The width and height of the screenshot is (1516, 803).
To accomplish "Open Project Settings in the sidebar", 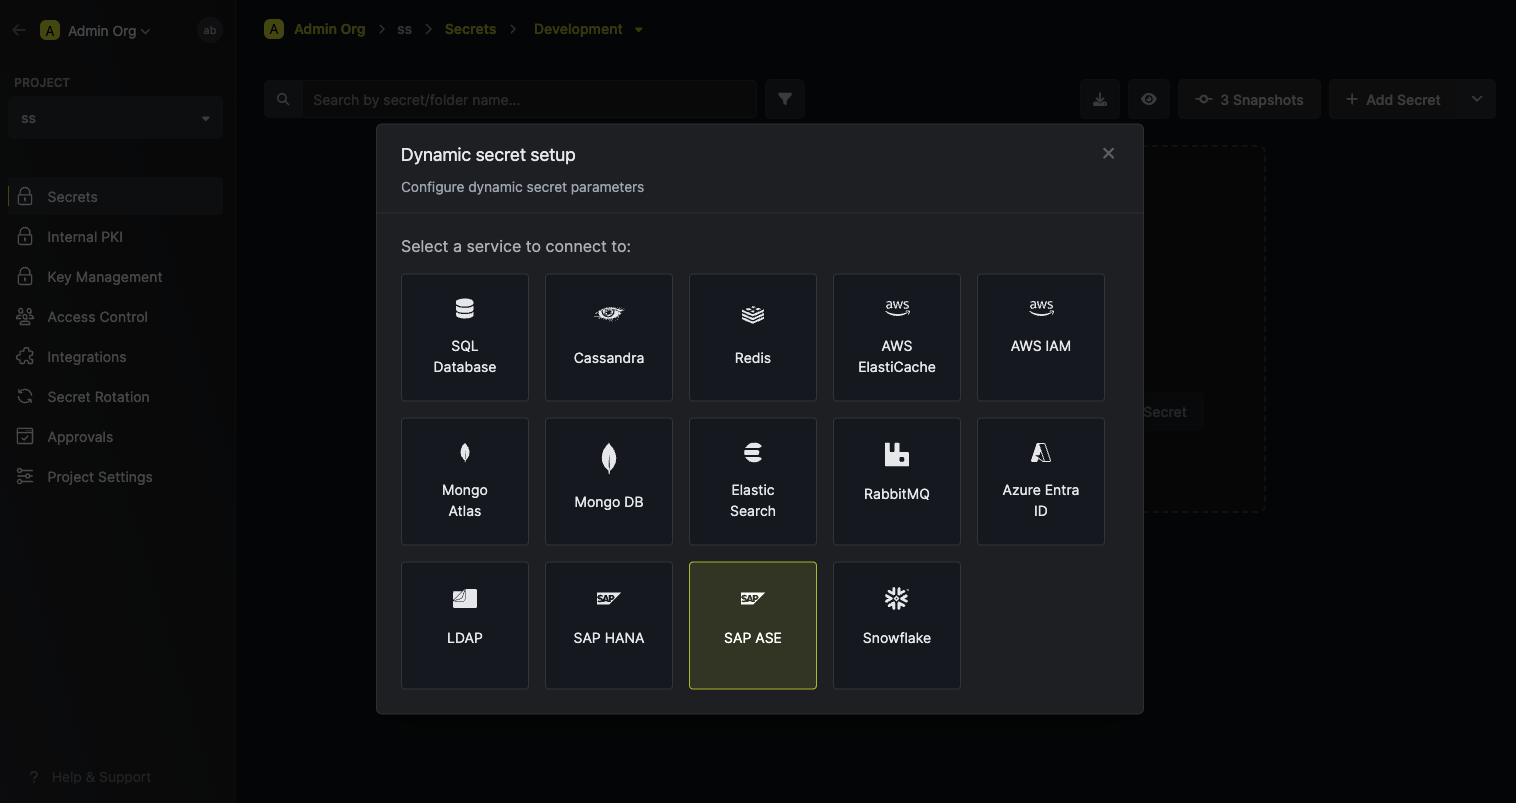I will click(115, 476).
